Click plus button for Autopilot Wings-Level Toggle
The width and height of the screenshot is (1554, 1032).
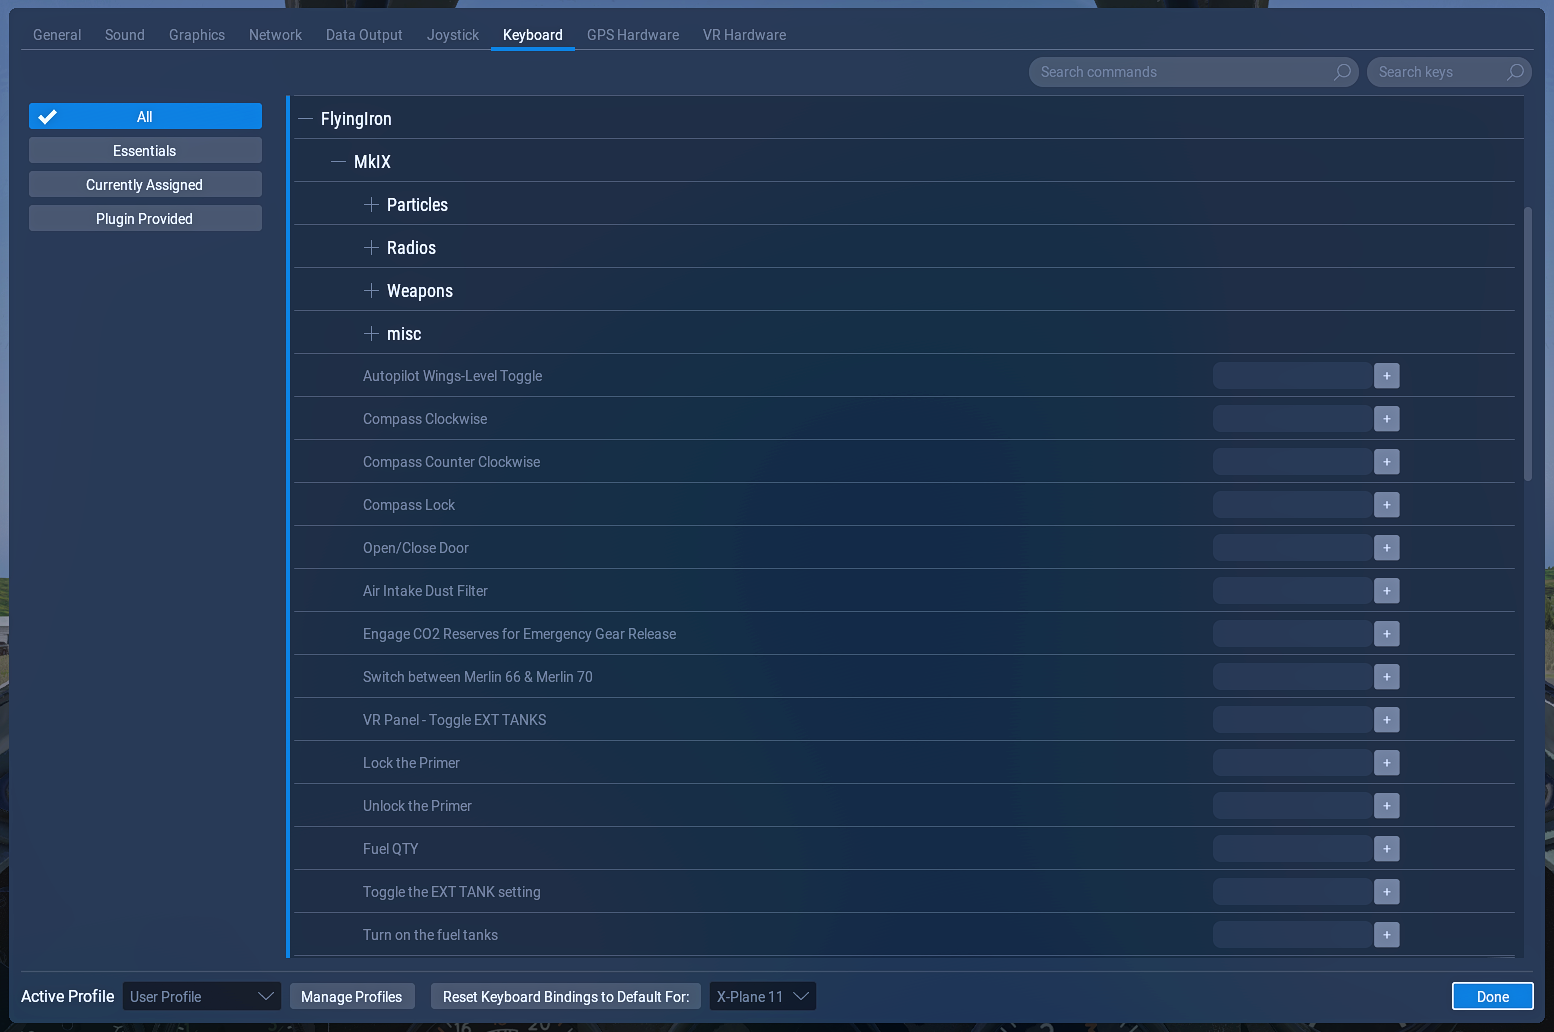click(x=1386, y=376)
